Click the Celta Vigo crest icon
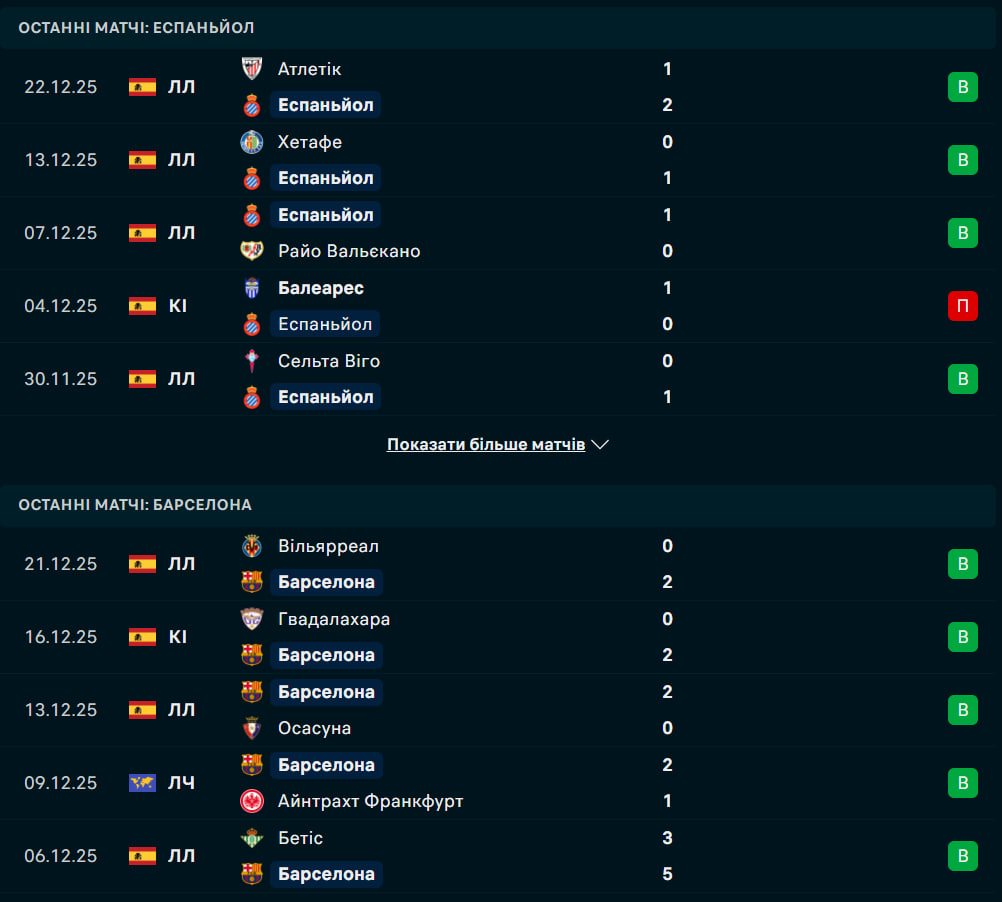Viewport: 1002px width, 902px height. (x=252, y=361)
